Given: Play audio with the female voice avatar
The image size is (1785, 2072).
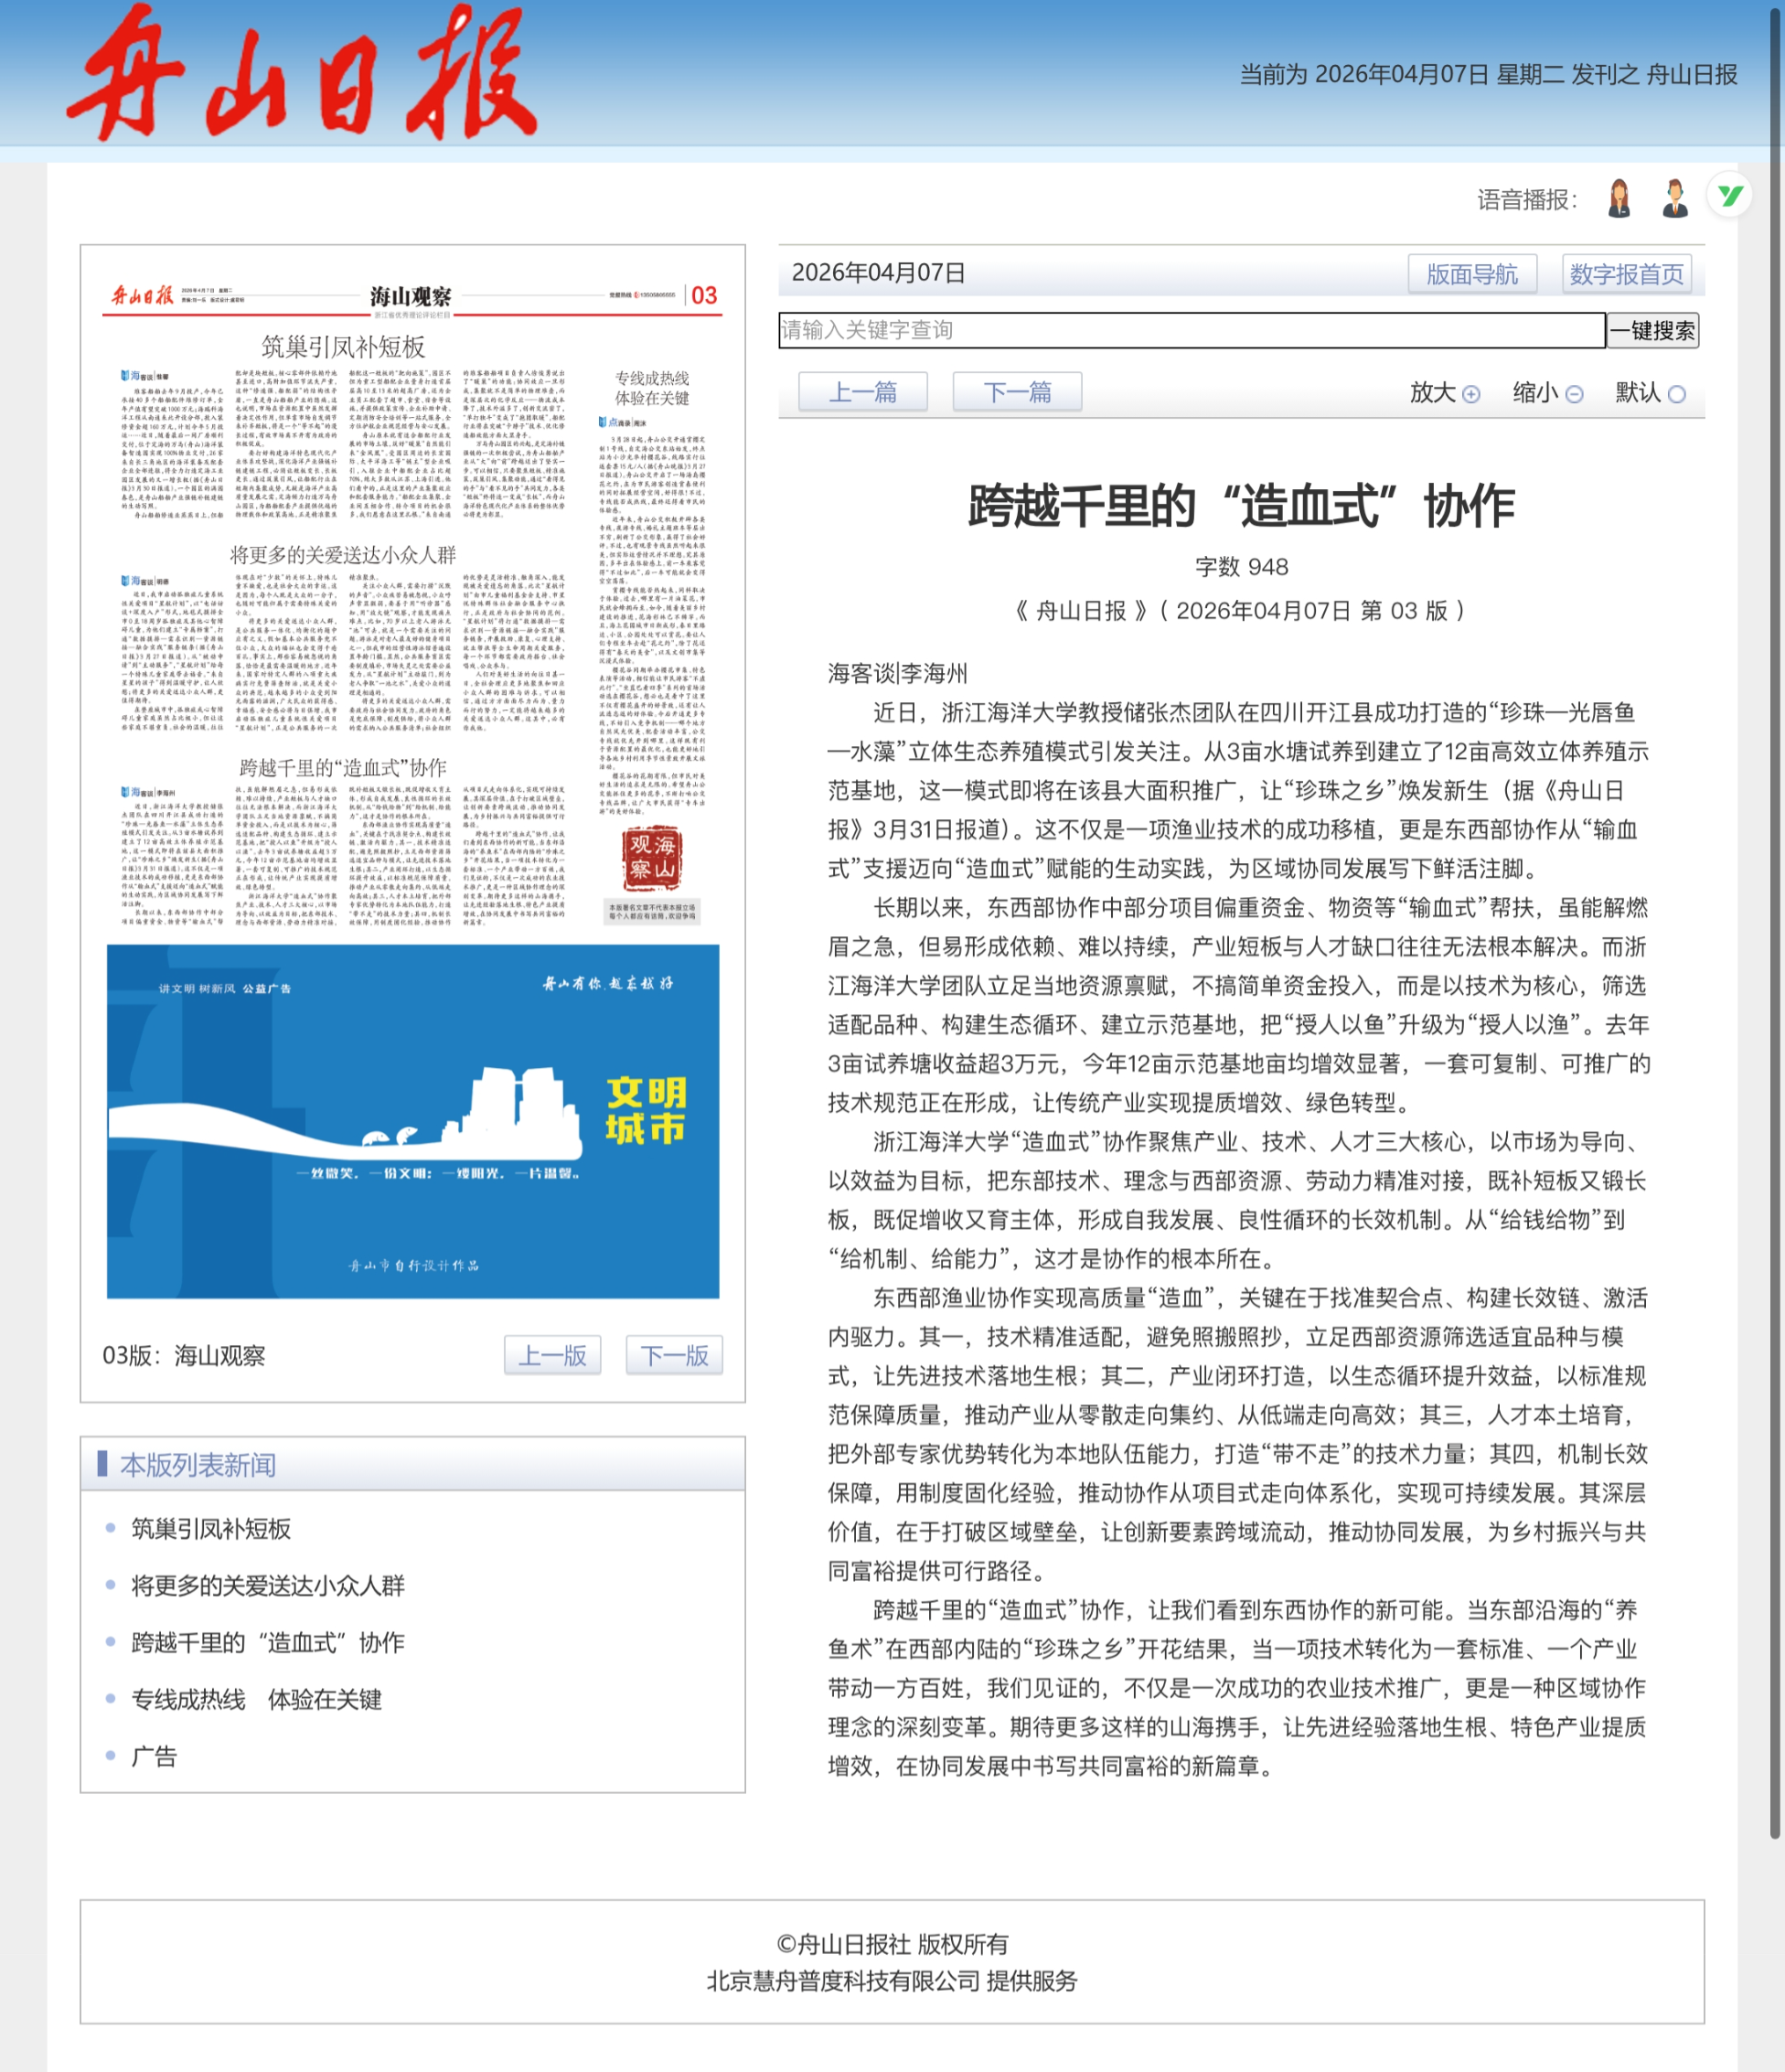Looking at the screenshot, I should (1619, 198).
